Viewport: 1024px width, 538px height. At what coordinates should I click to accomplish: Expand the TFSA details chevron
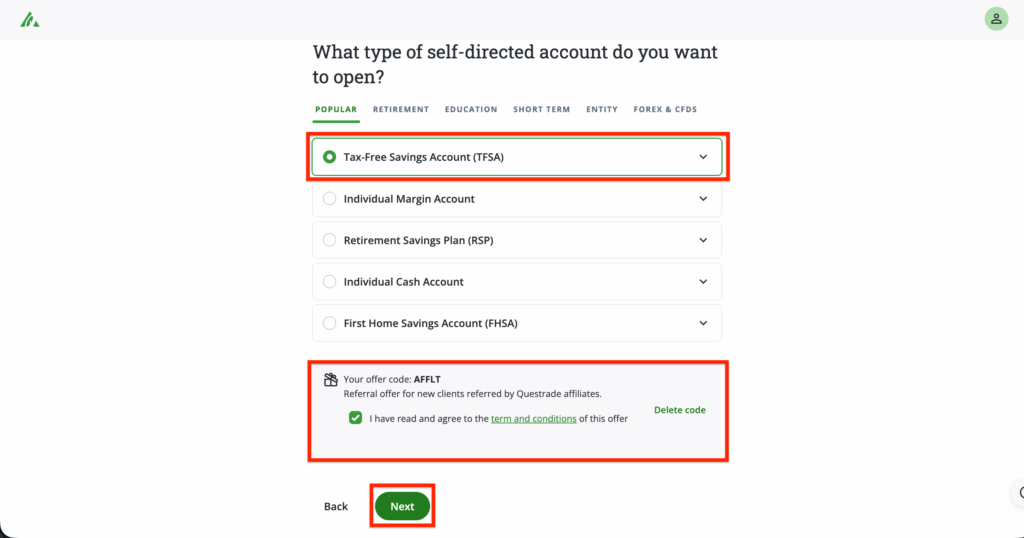point(703,157)
